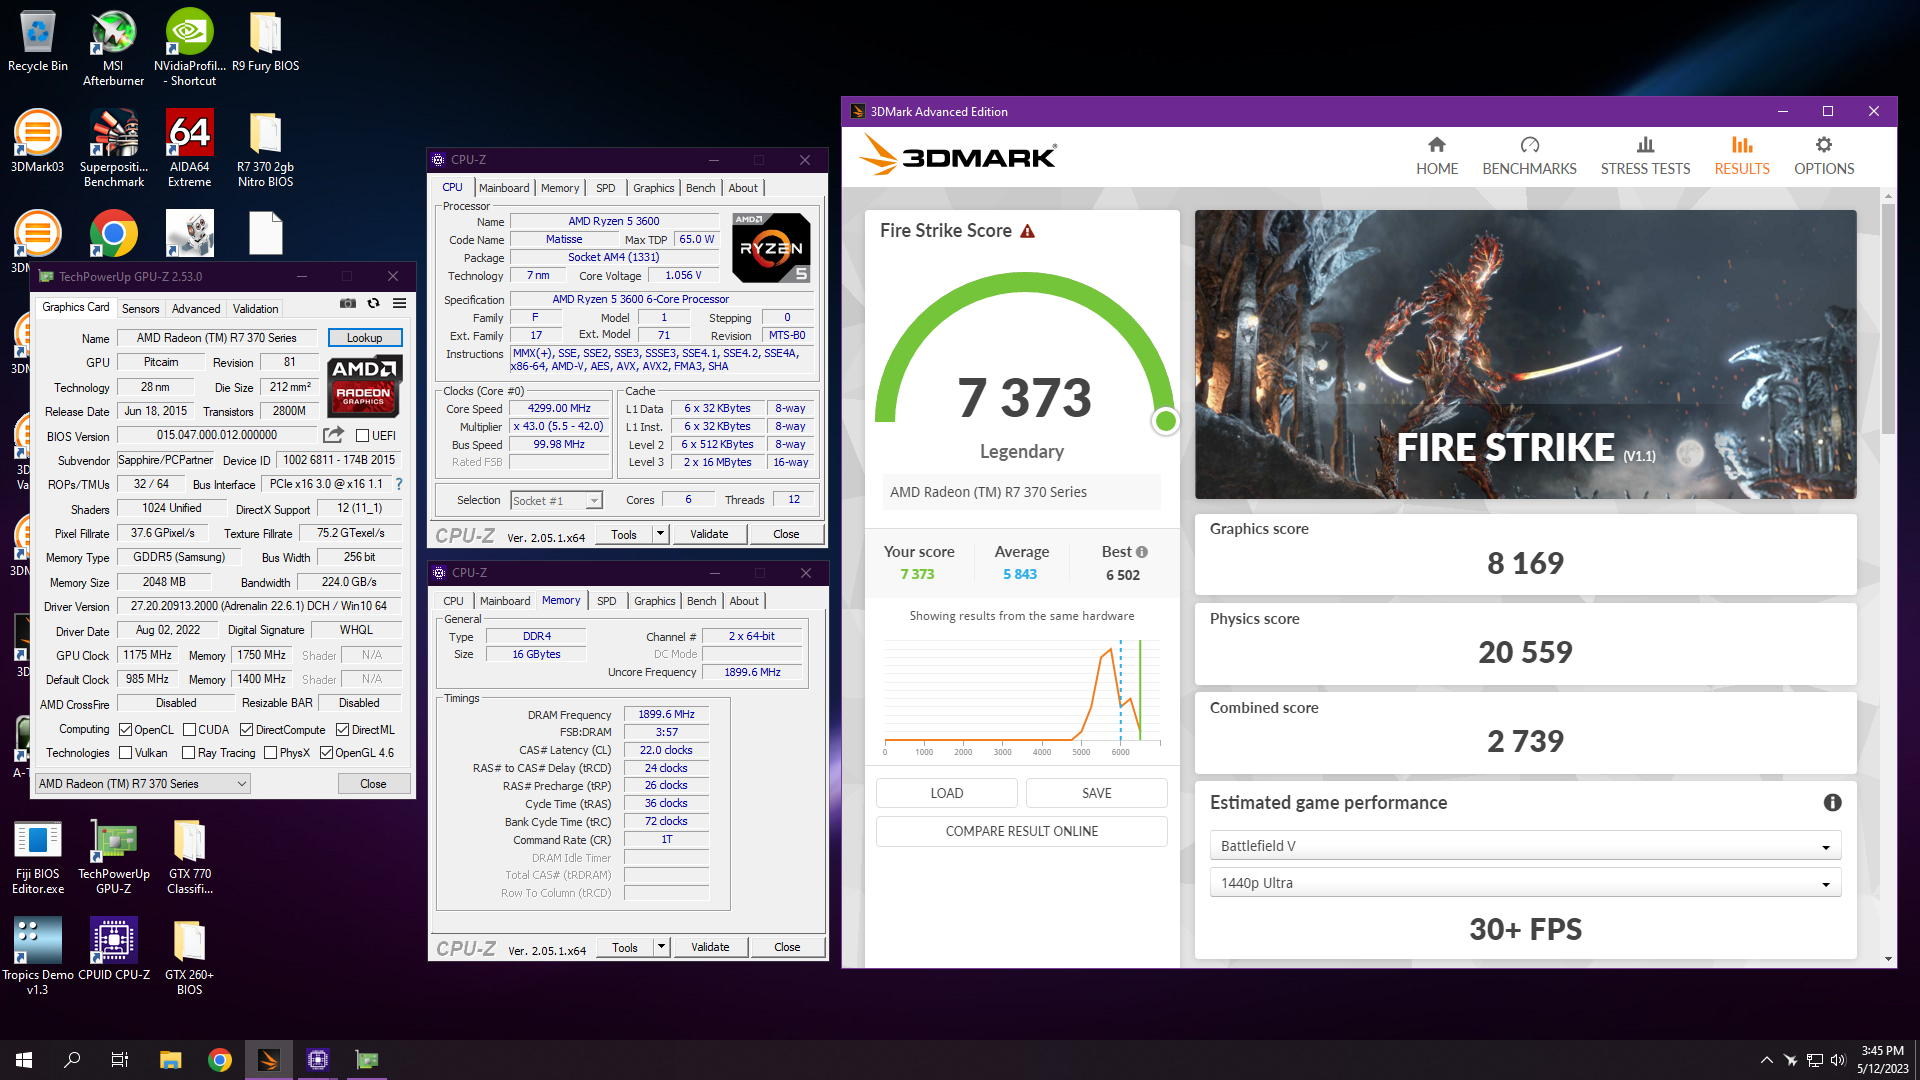The width and height of the screenshot is (1920, 1080).
Task: Open taskbar clock showing 3:45 PM
Action: (1882, 1060)
